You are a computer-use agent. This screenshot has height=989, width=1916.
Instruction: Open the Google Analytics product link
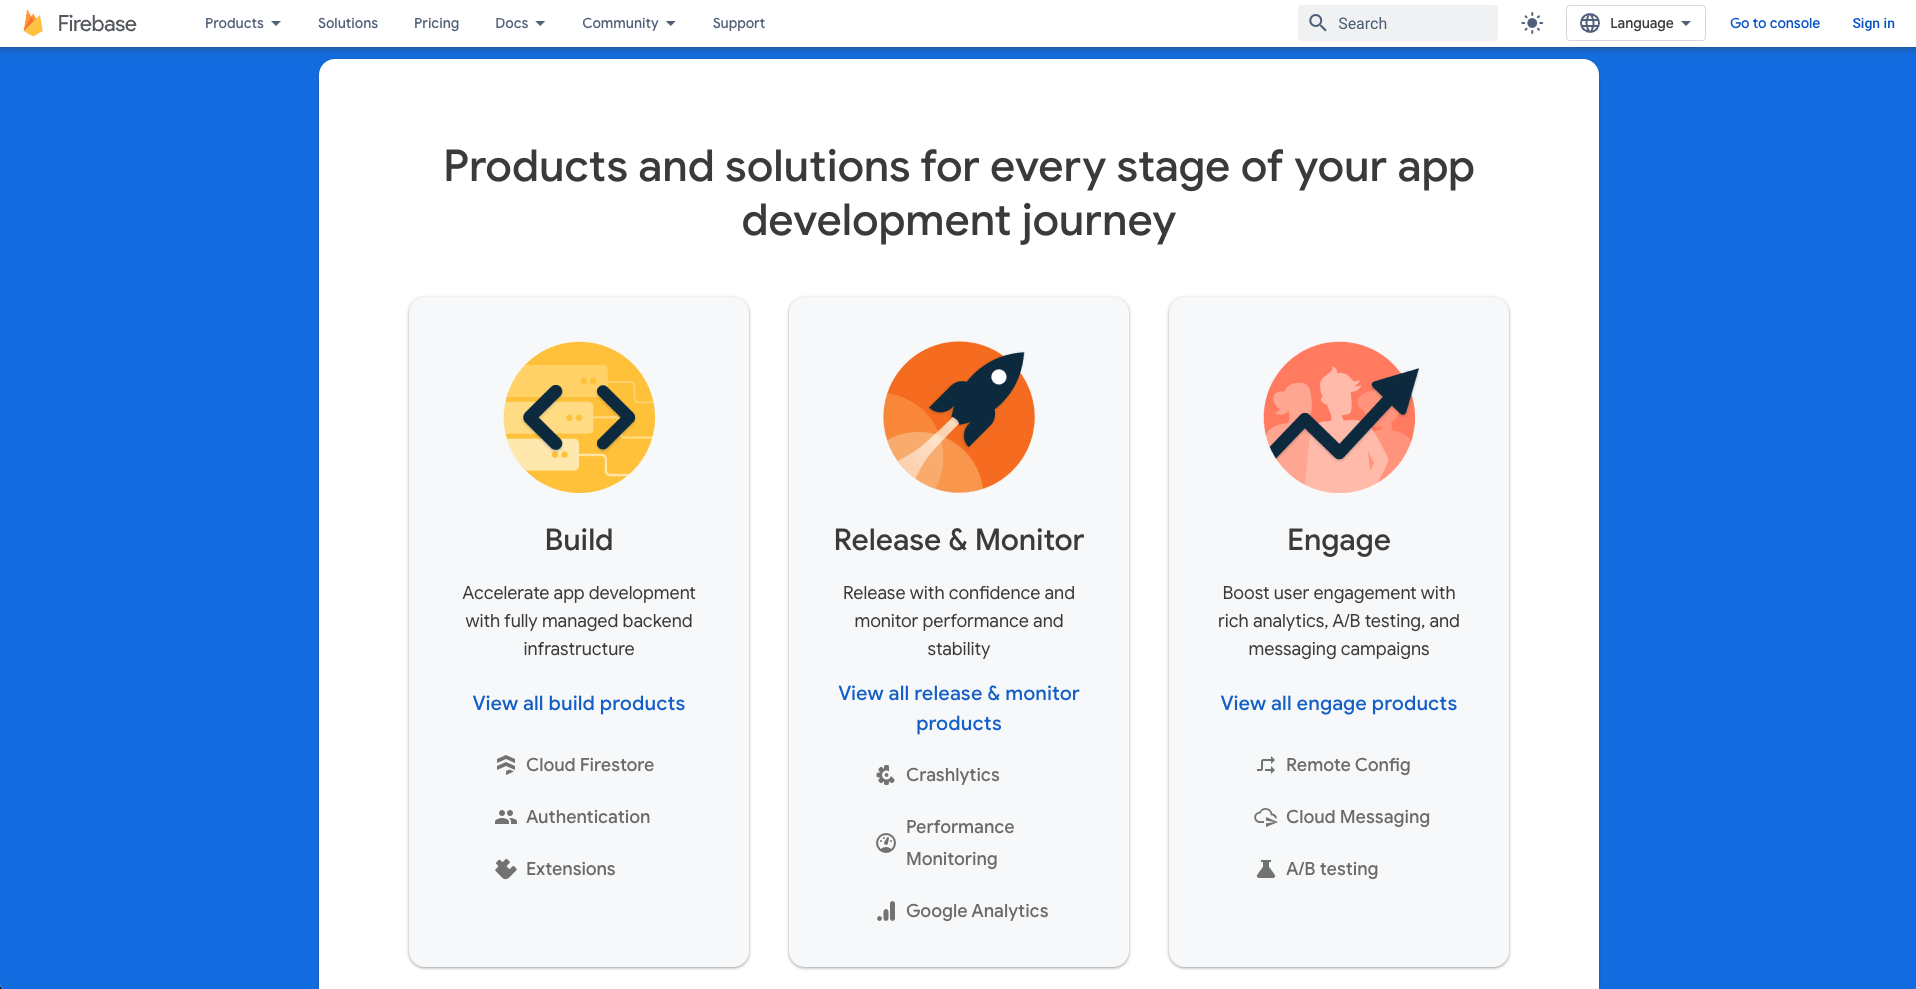(977, 911)
